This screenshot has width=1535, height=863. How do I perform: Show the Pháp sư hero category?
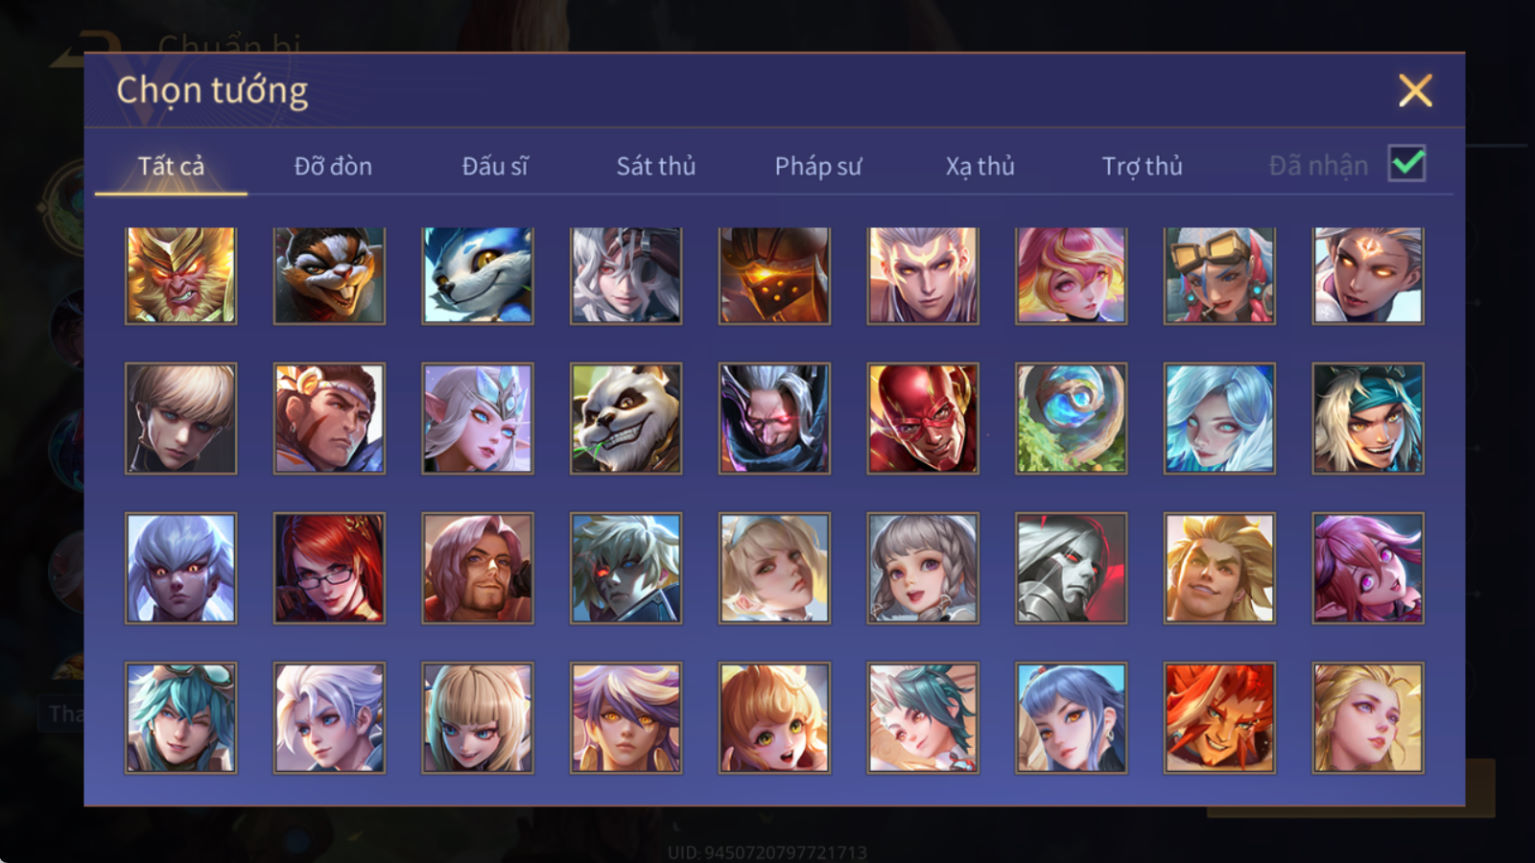(x=818, y=166)
